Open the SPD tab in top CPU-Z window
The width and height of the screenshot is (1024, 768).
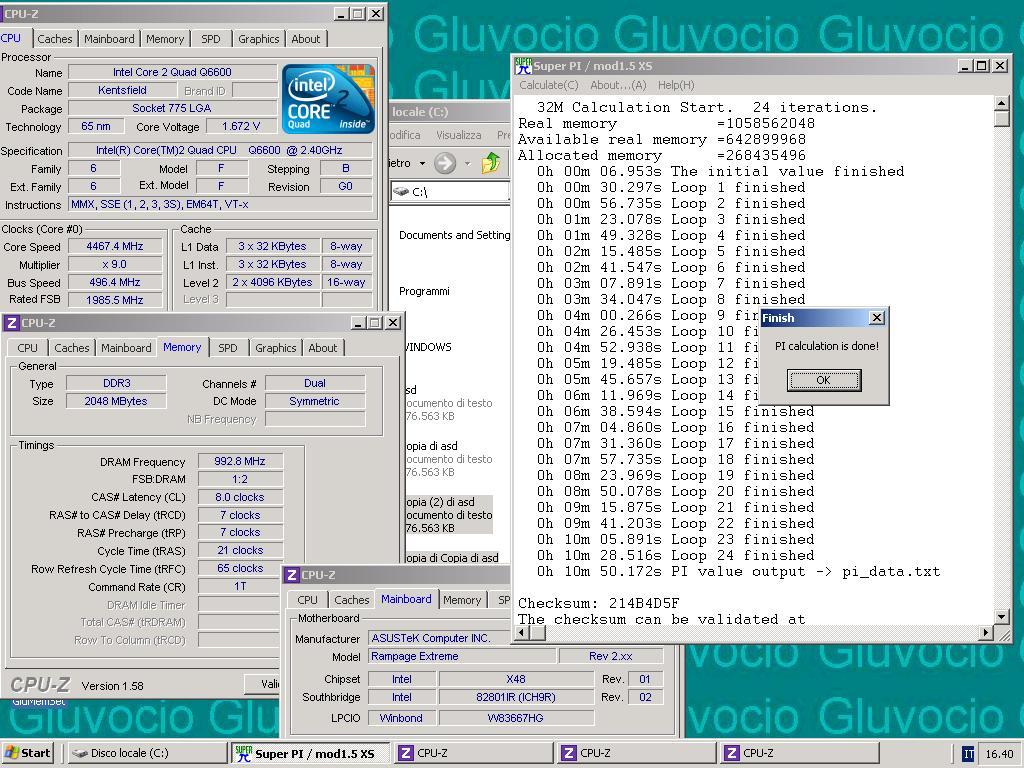coord(210,39)
